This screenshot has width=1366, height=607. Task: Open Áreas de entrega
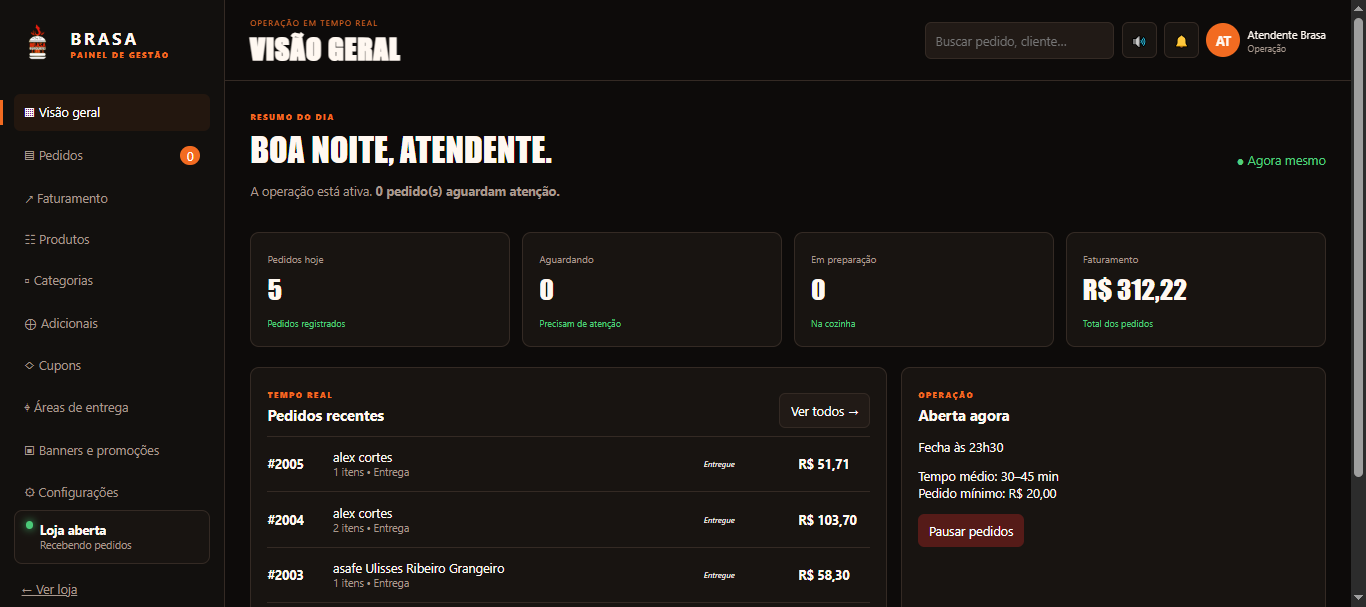tap(112, 408)
